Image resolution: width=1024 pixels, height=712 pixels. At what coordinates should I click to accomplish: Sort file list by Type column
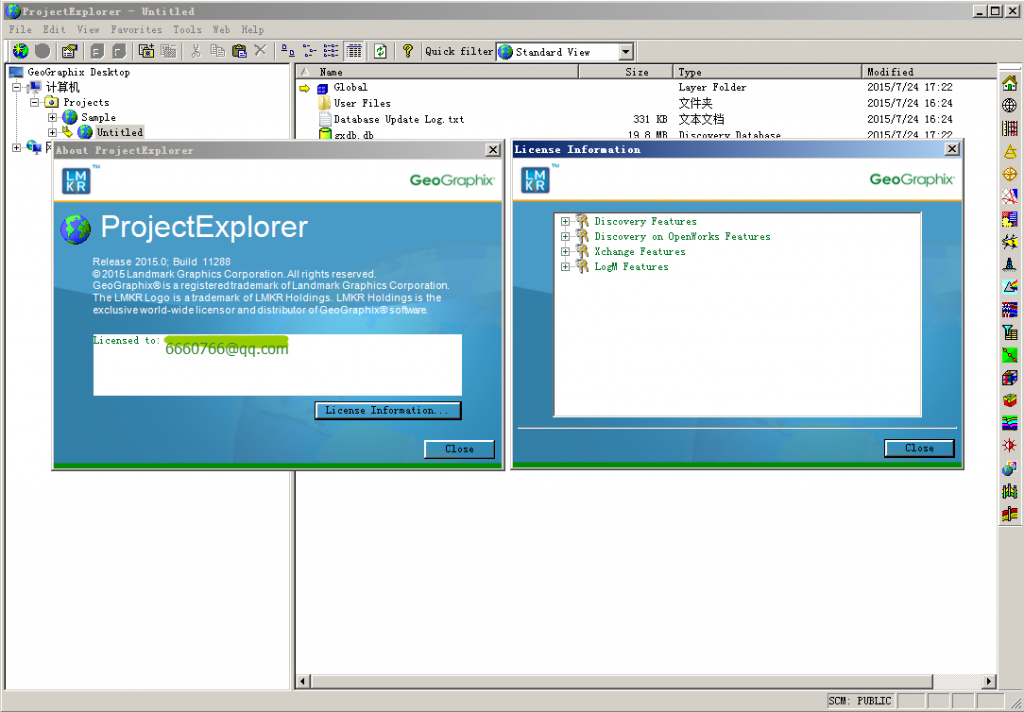[x=767, y=72]
